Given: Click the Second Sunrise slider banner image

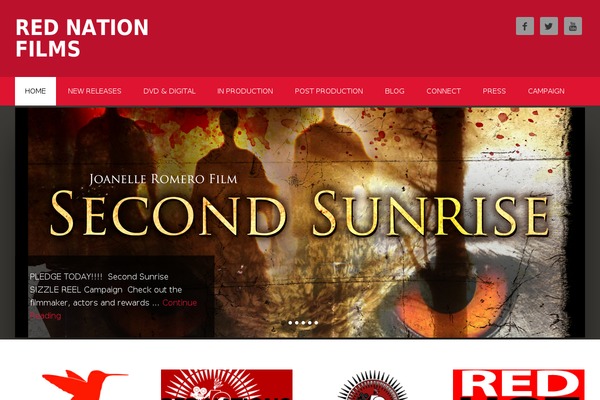Looking at the screenshot, I should pos(300,222).
